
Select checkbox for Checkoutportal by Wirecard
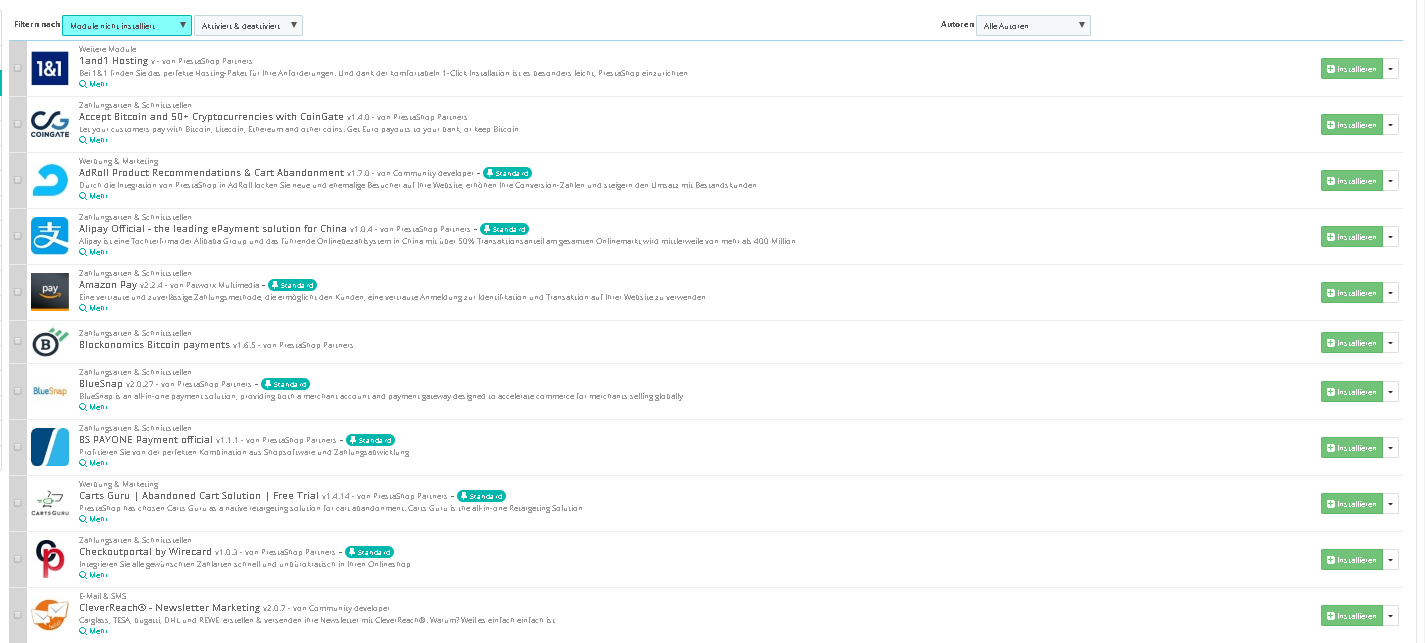point(17,559)
